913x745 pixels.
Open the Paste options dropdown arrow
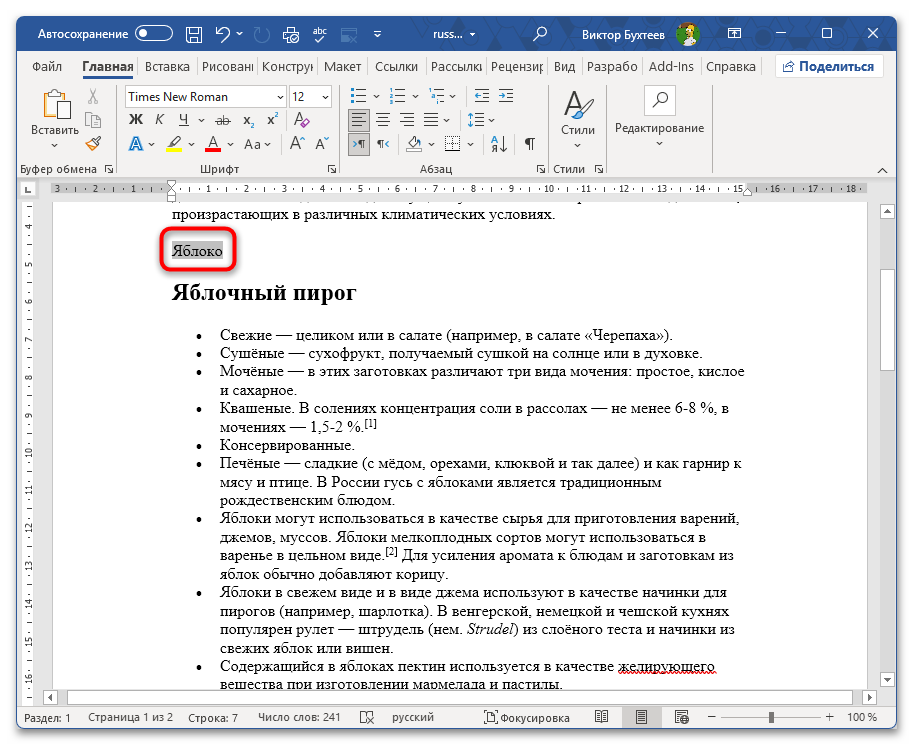click(x=55, y=145)
